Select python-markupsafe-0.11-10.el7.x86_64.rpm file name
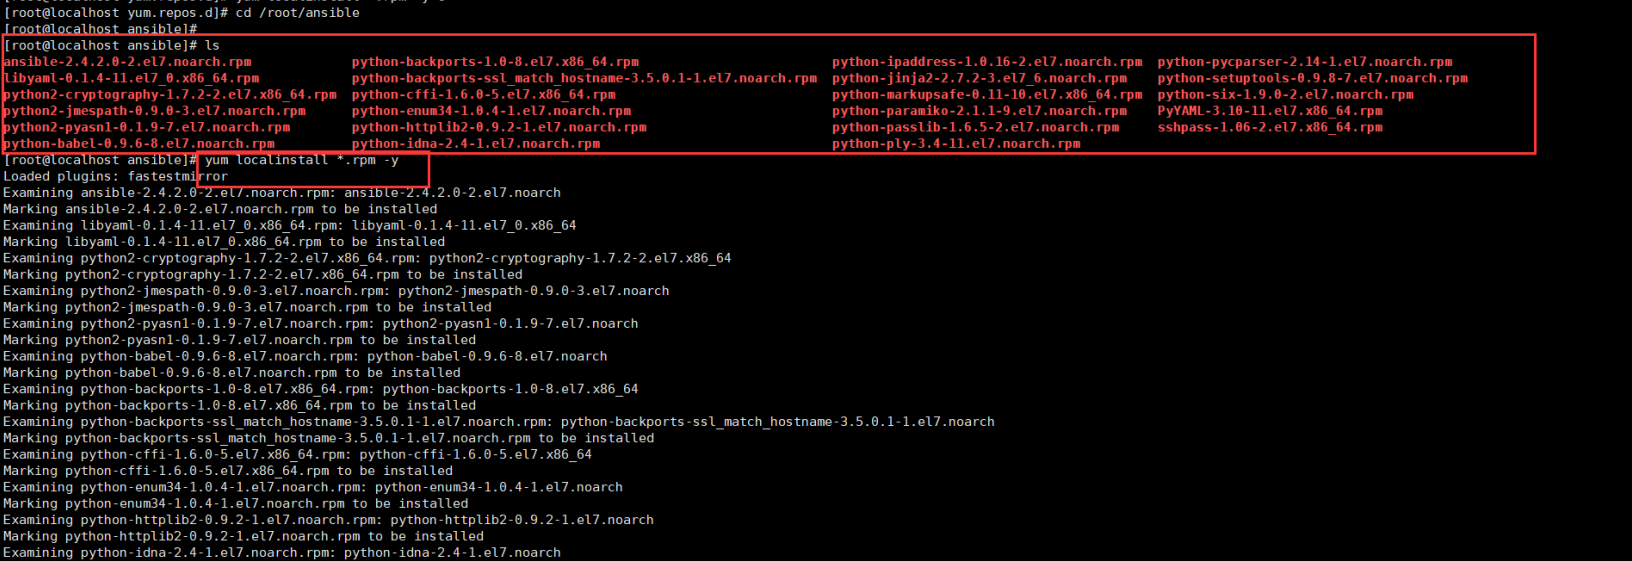Viewport: 1632px width, 561px height. coord(987,95)
